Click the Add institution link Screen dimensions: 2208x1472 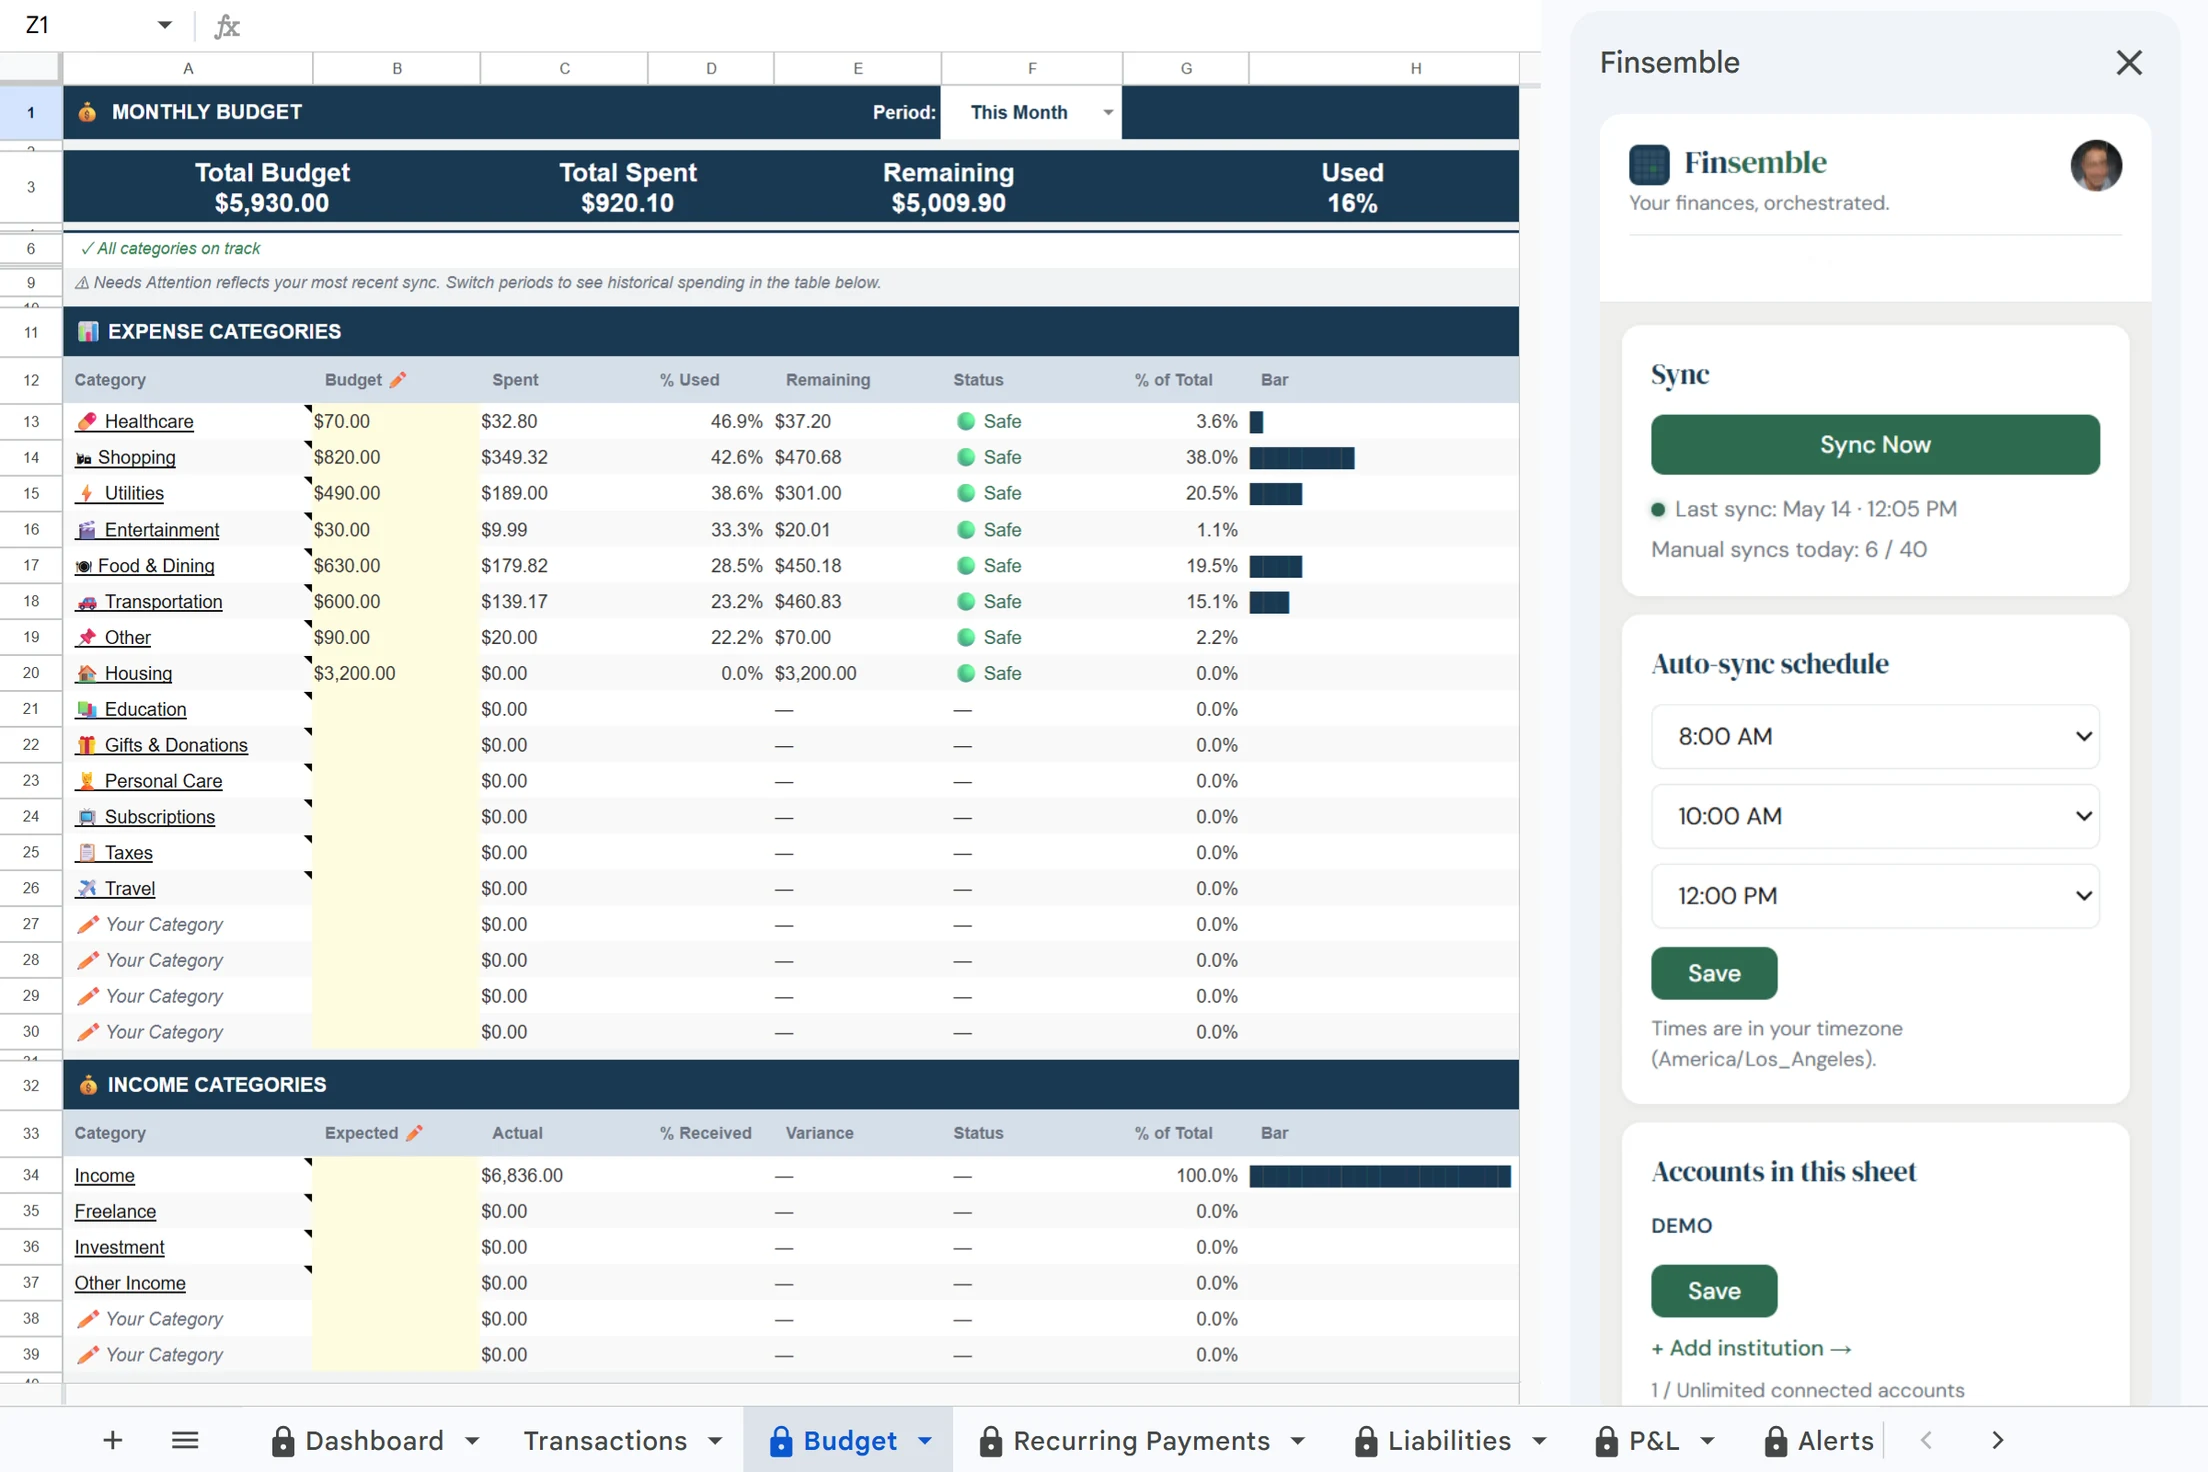click(x=1751, y=1348)
